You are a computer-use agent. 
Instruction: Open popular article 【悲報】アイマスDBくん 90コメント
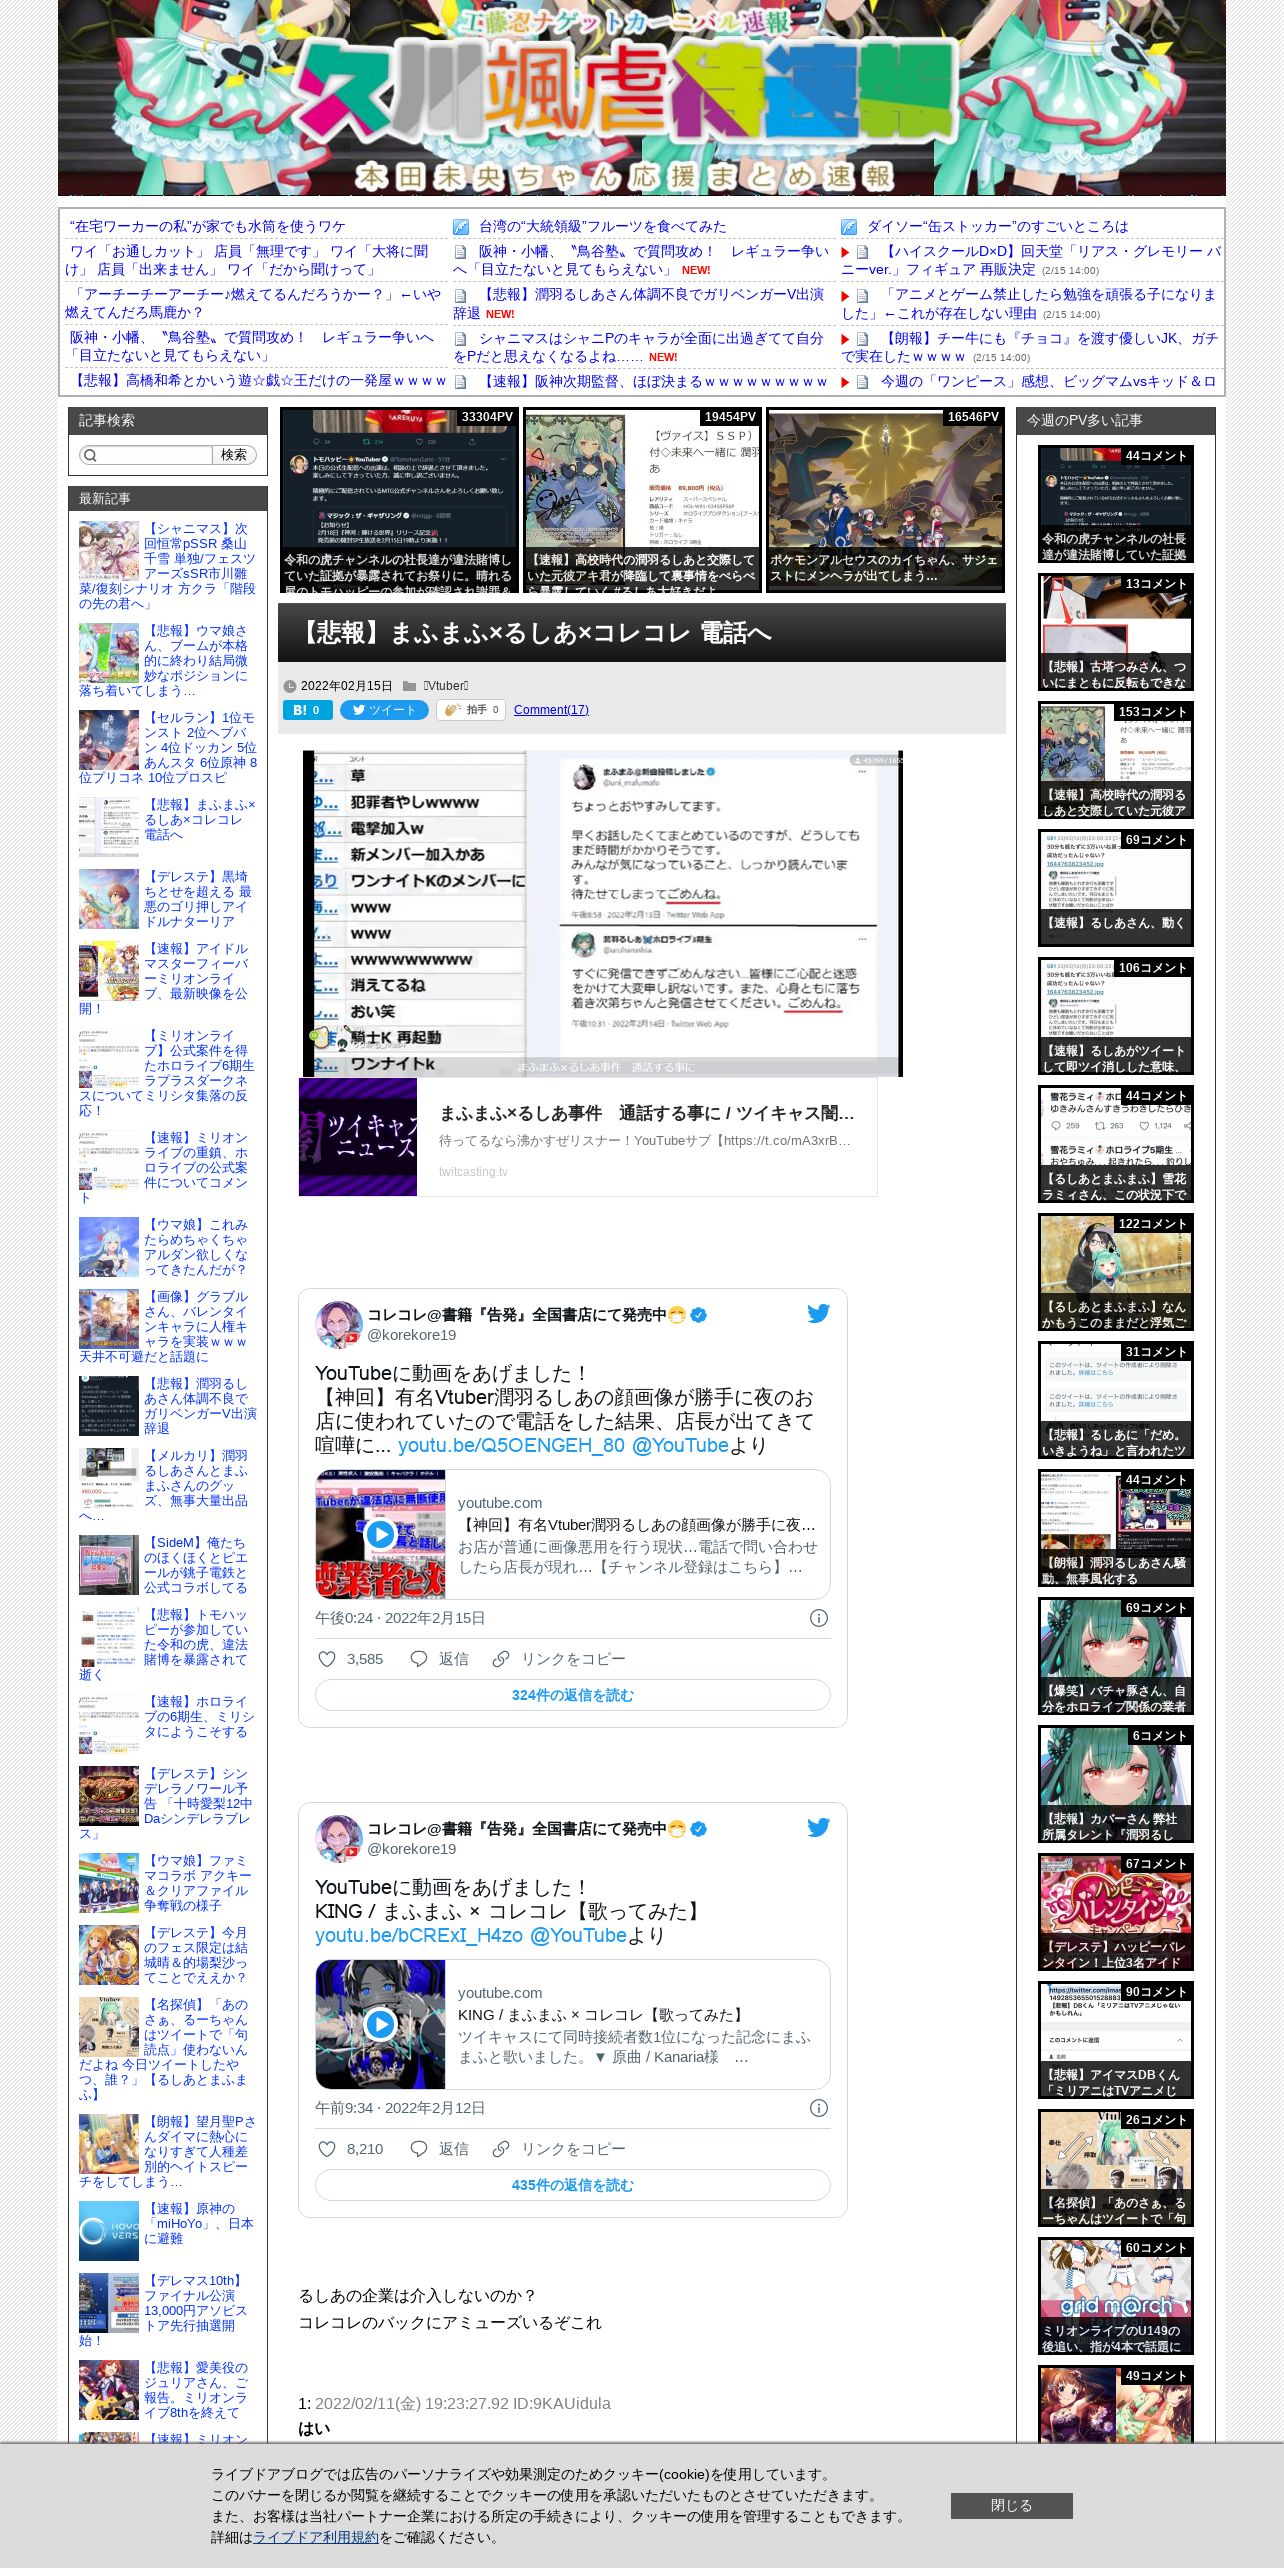1115,2041
